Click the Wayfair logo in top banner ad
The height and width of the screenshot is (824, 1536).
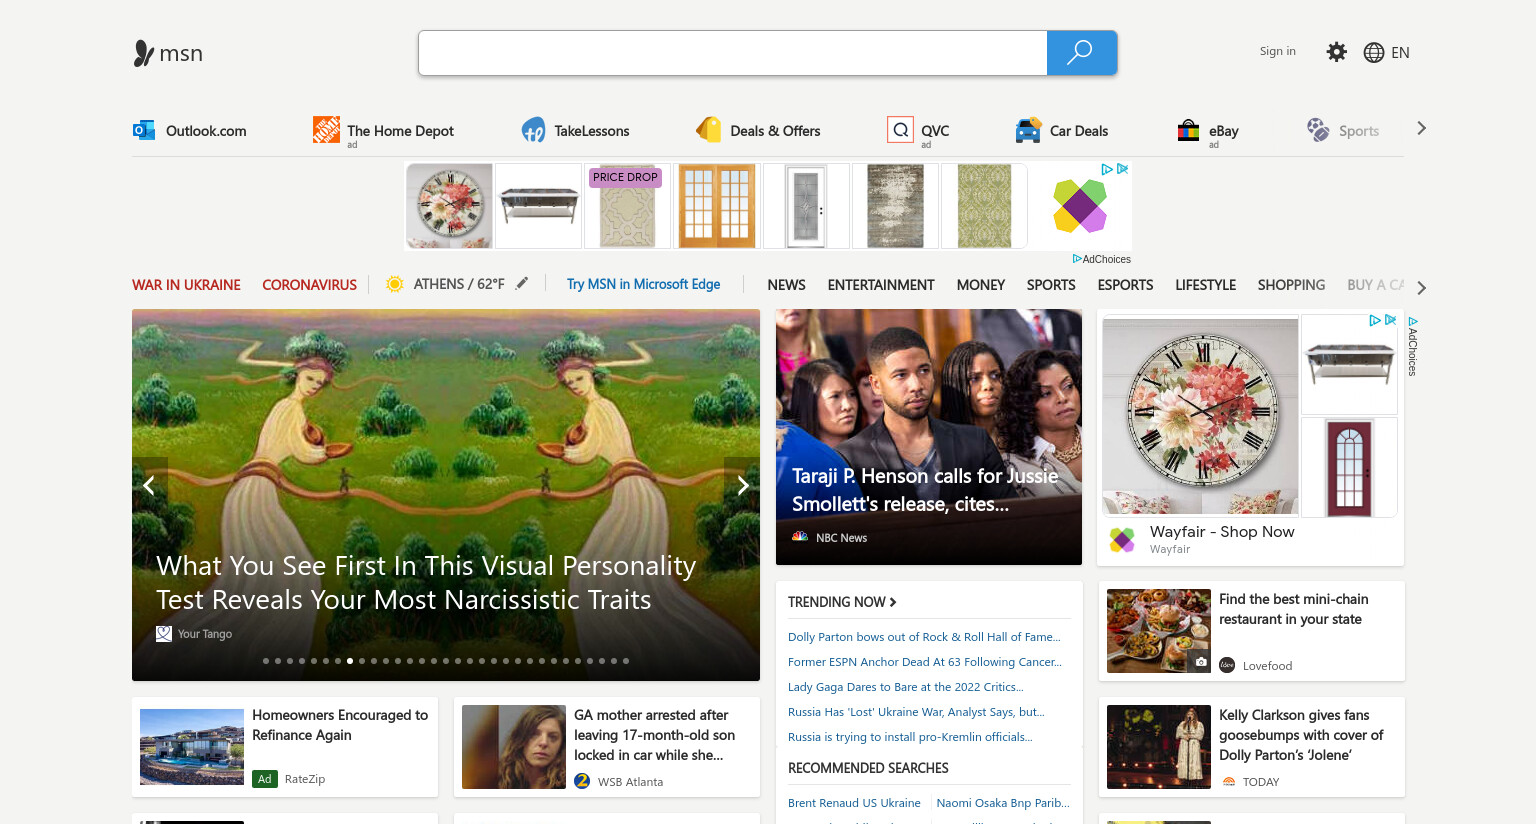(x=1080, y=206)
